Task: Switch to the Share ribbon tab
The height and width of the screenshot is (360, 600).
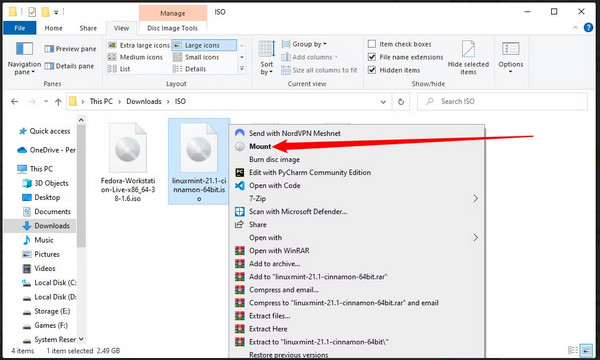Action: pyautogui.click(x=88, y=28)
